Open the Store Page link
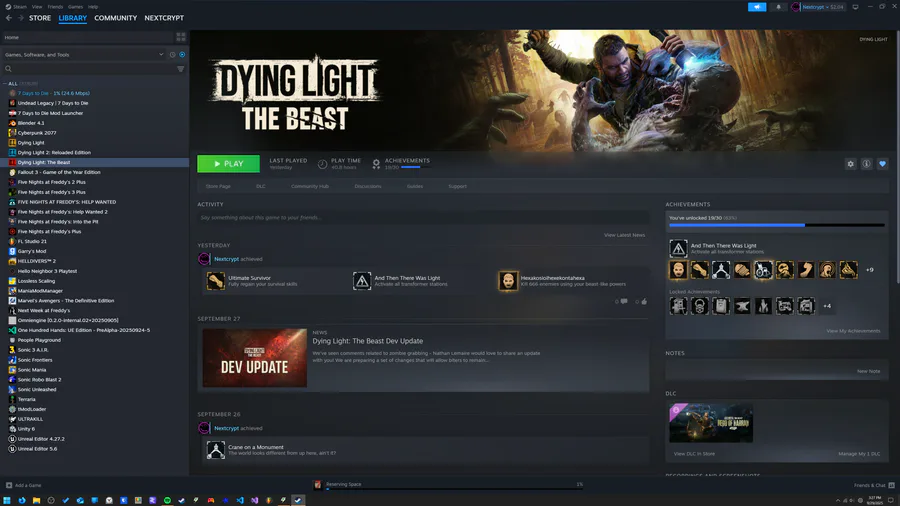900x506 pixels. coord(218,186)
